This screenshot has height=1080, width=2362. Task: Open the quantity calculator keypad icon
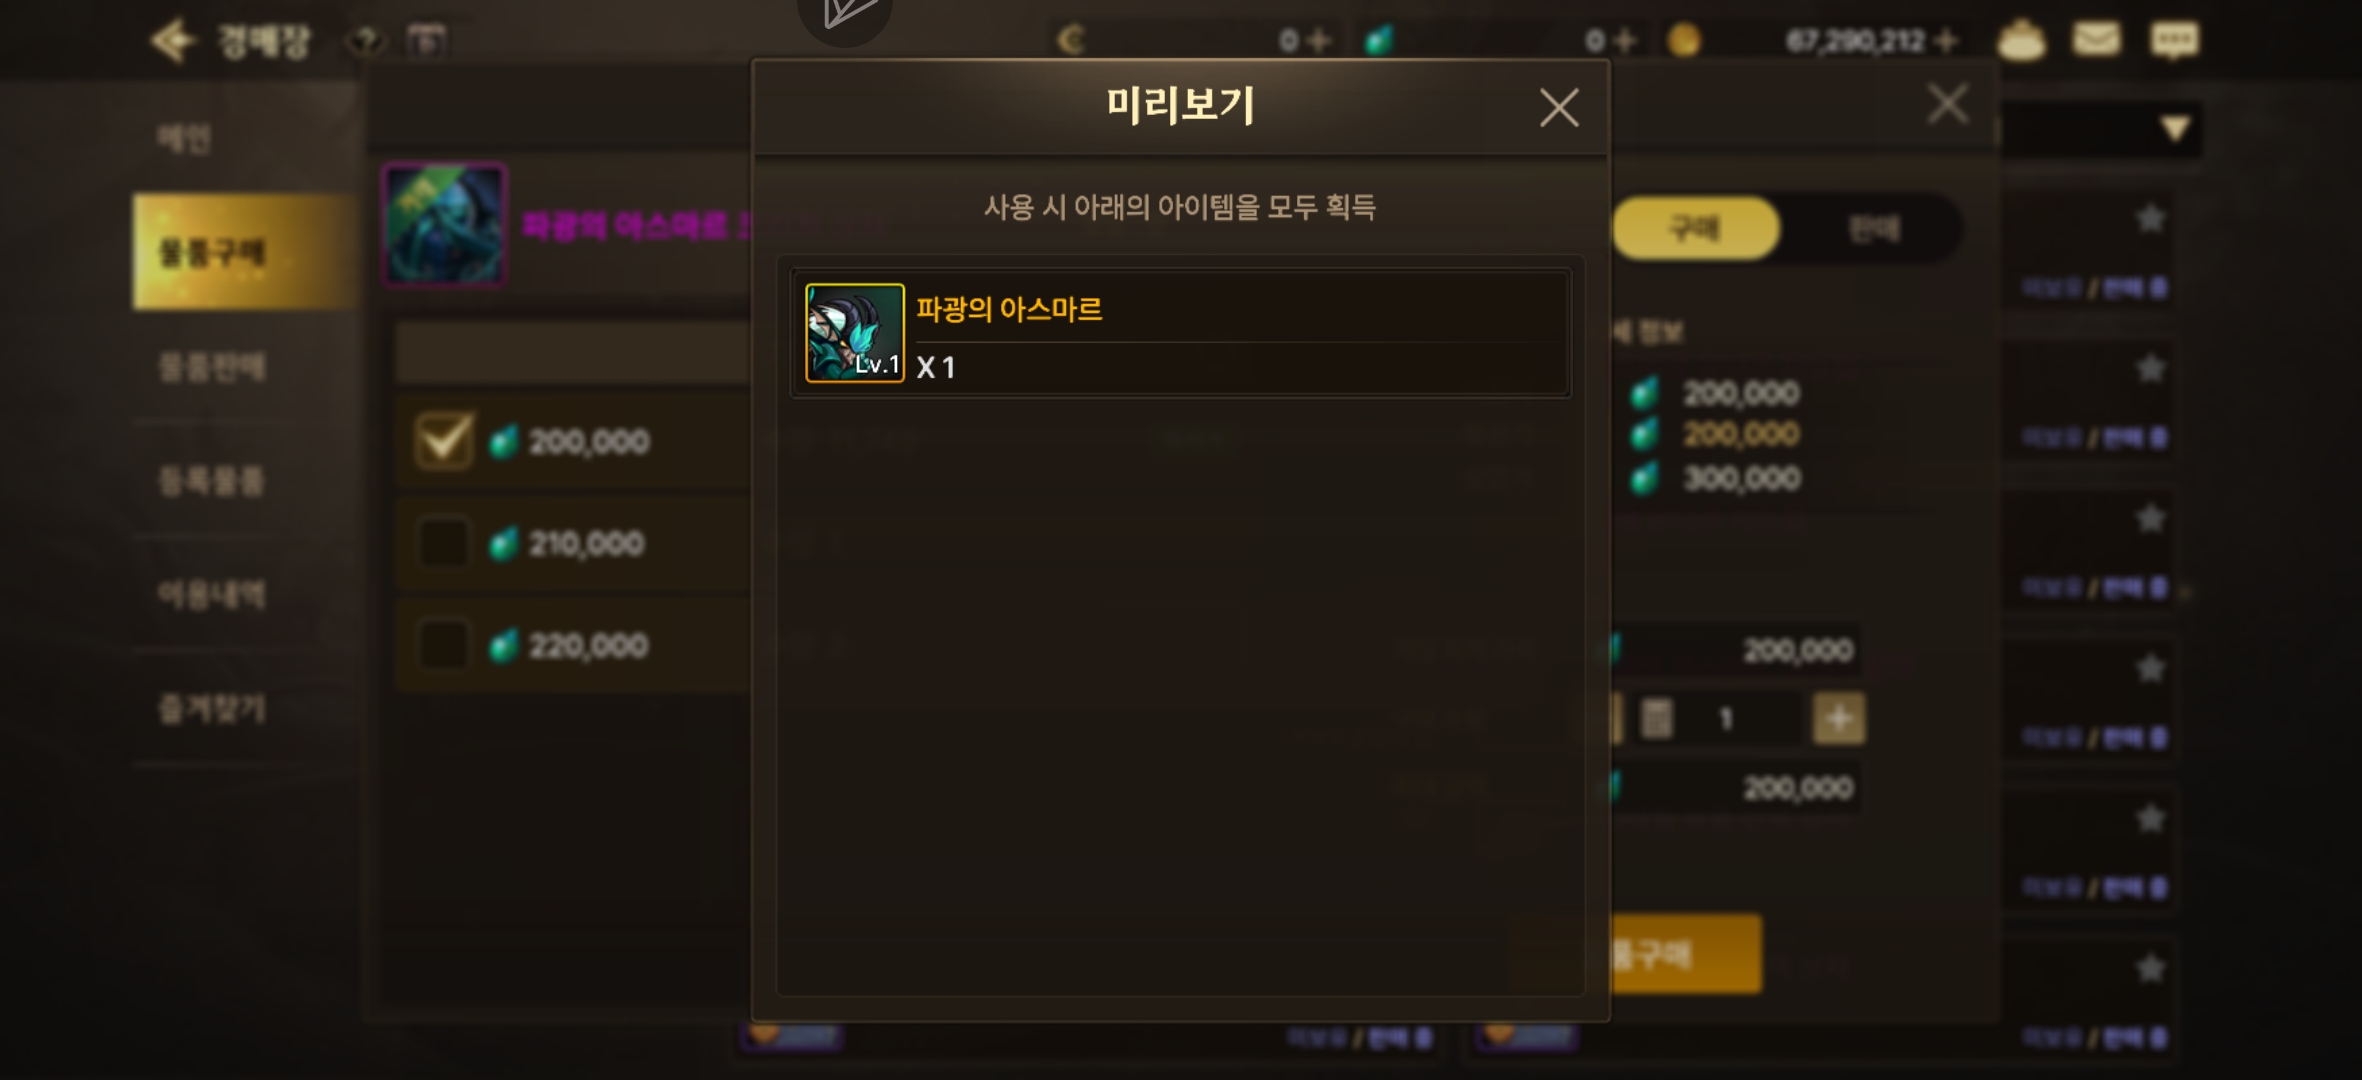pos(1656,718)
